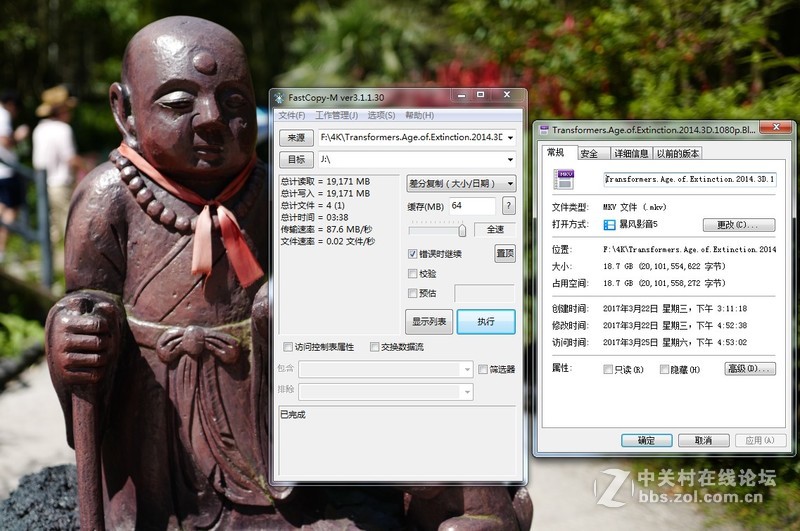
Task: Click the 来源 source button
Action: pos(296,138)
